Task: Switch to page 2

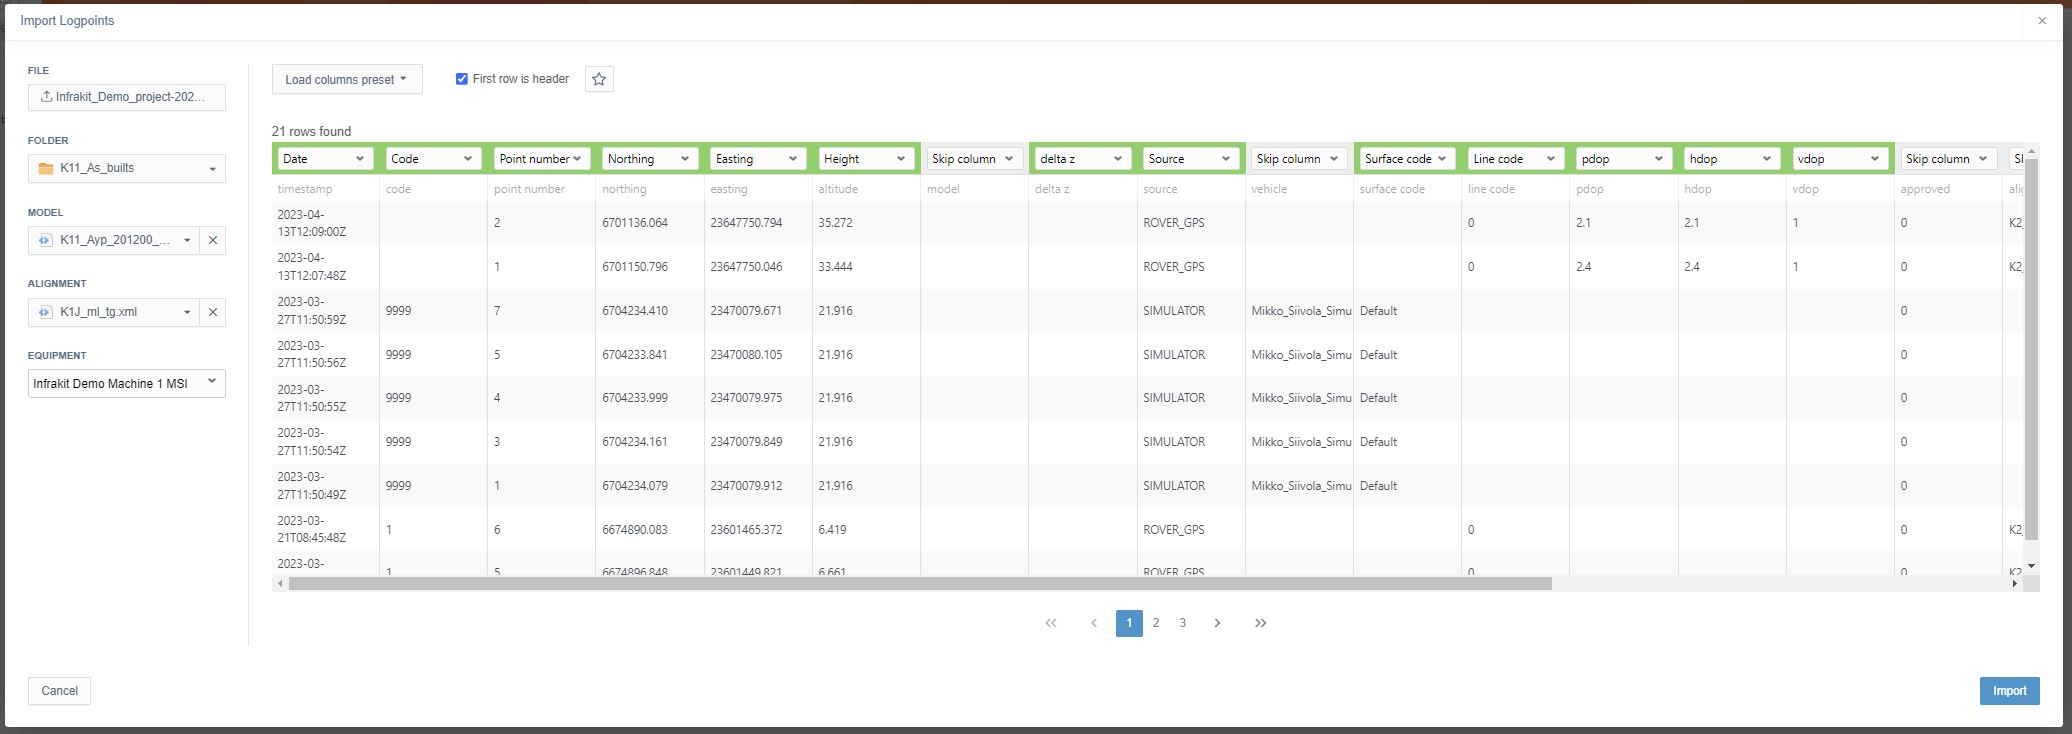Action: coord(1156,623)
